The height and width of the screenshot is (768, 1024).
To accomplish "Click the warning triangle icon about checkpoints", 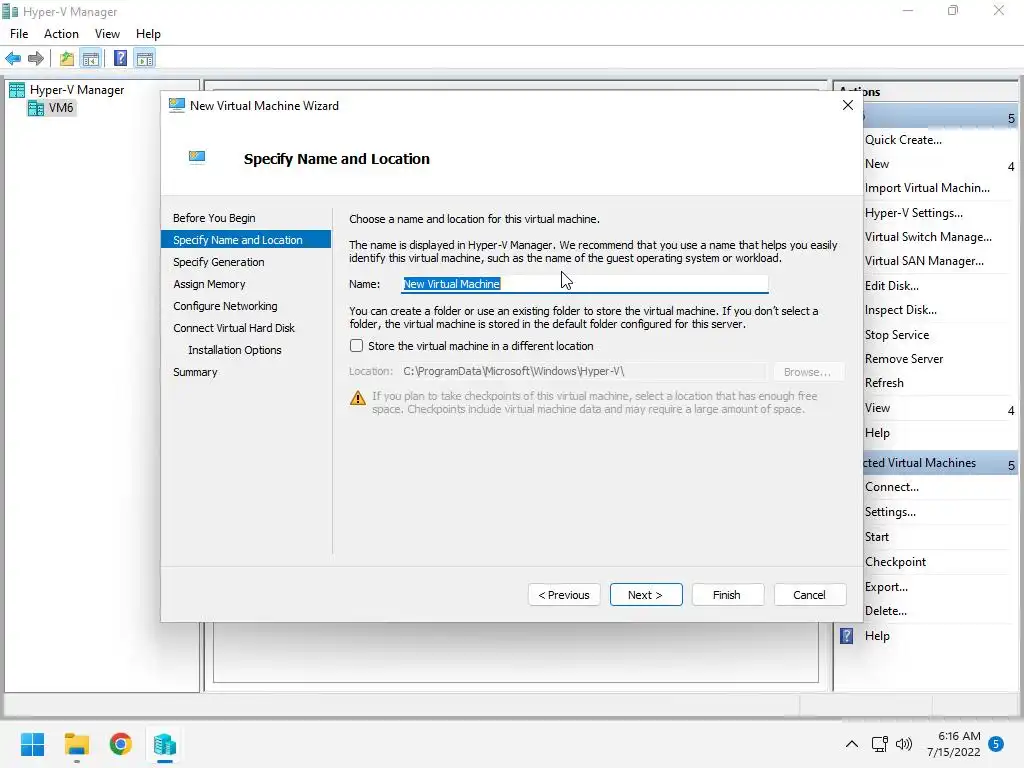I will (x=358, y=398).
